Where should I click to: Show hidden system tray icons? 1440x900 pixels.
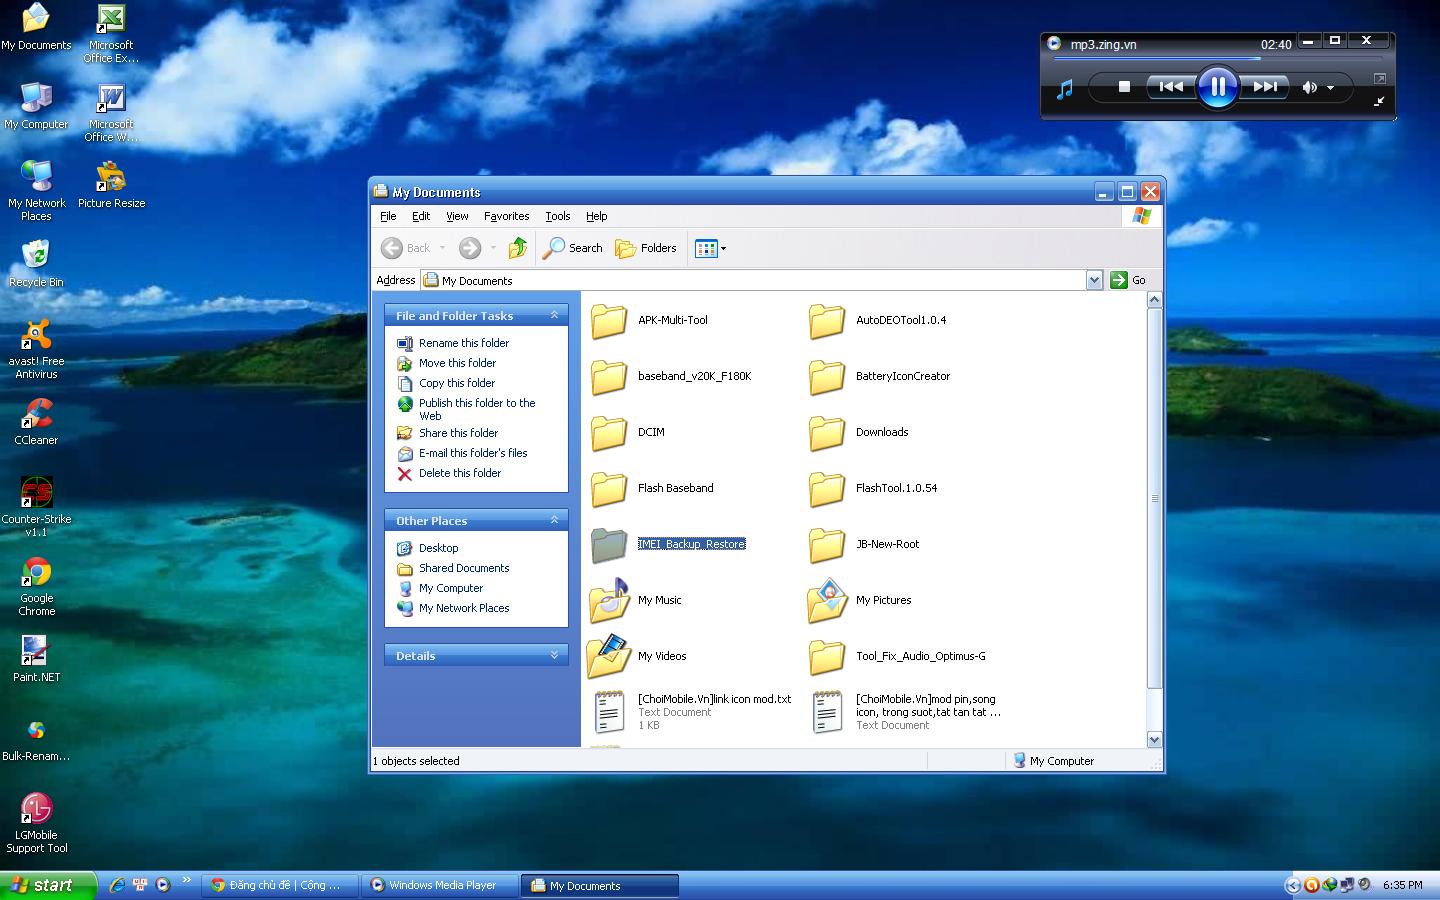1292,885
